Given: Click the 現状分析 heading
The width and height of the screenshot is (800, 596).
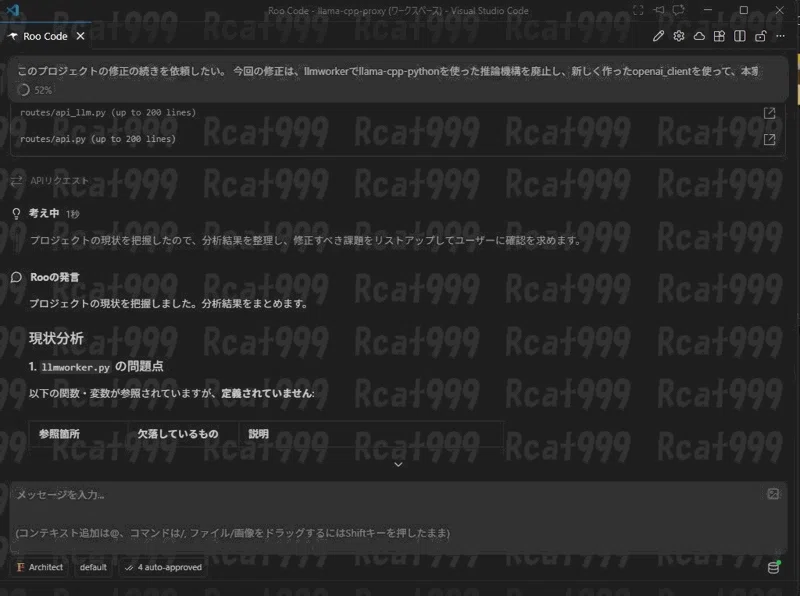Looking at the screenshot, I should (x=56, y=338).
